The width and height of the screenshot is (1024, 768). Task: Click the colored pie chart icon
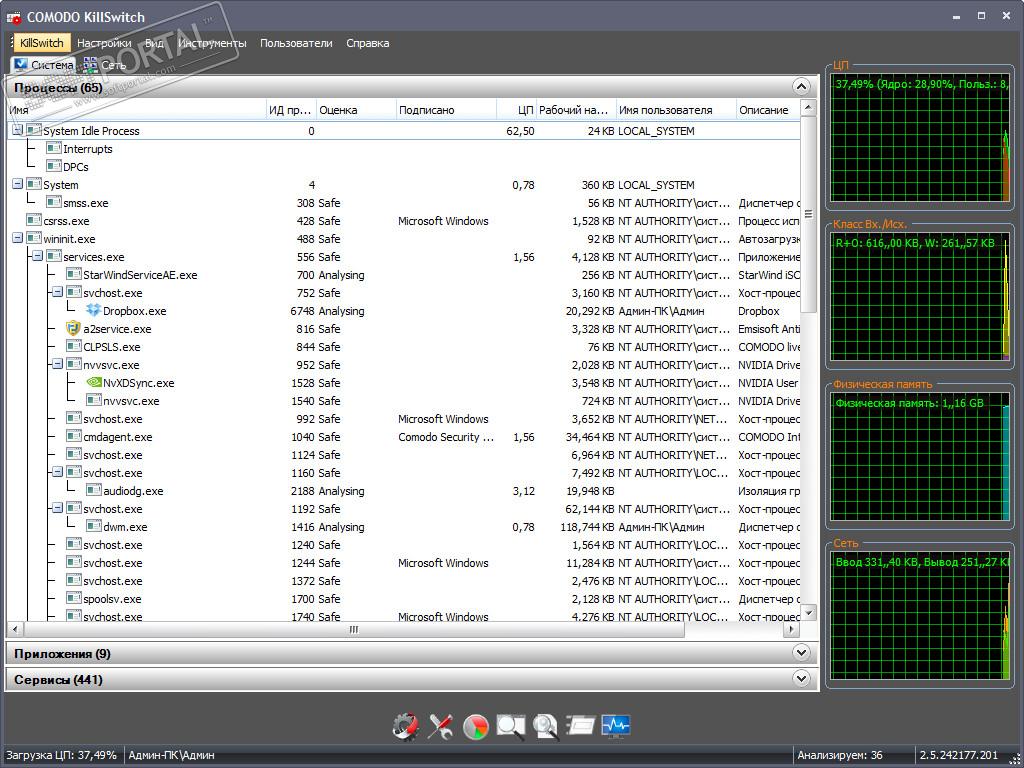click(x=475, y=727)
